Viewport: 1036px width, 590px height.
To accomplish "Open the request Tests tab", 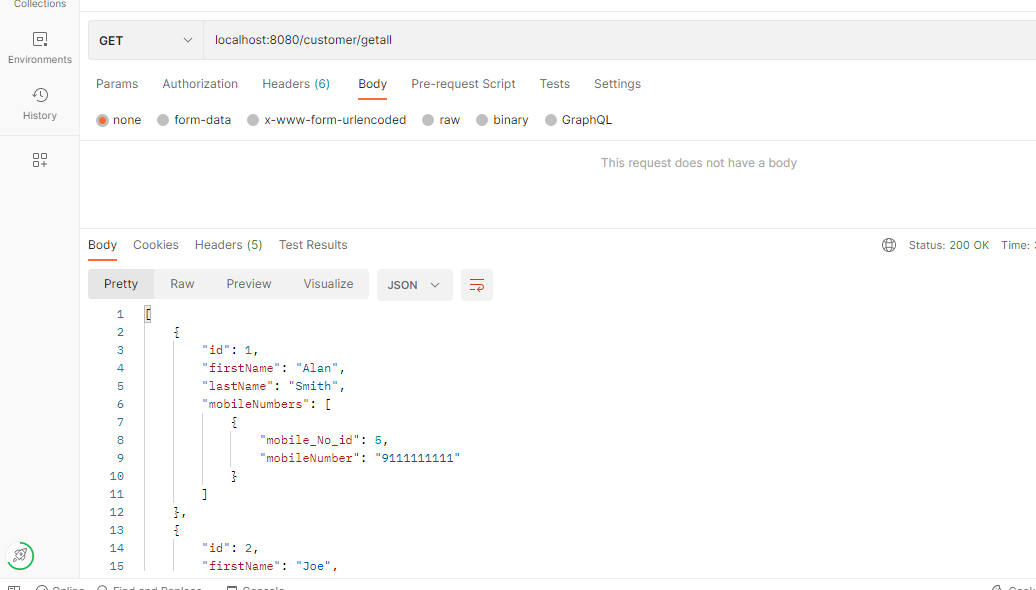I will (x=554, y=84).
